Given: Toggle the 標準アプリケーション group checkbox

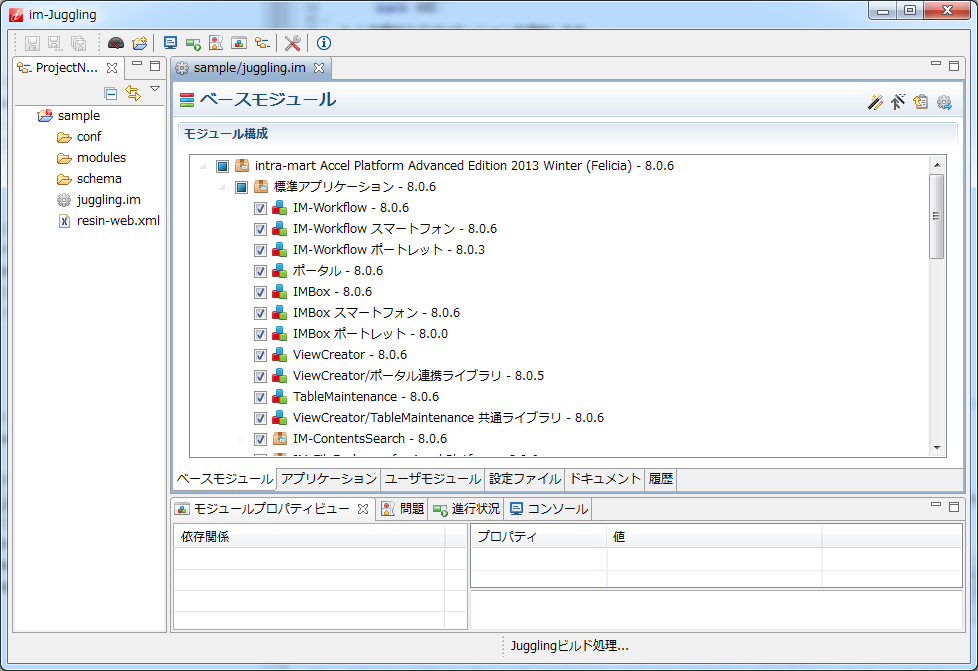Looking at the screenshot, I should point(241,187).
